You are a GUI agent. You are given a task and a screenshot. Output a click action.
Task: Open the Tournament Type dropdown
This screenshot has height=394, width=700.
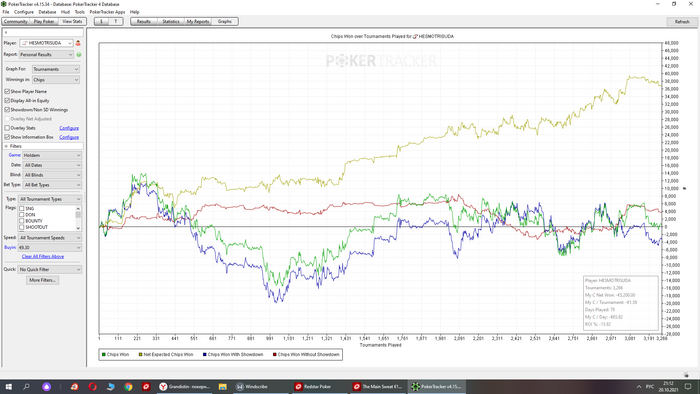coord(50,199)
